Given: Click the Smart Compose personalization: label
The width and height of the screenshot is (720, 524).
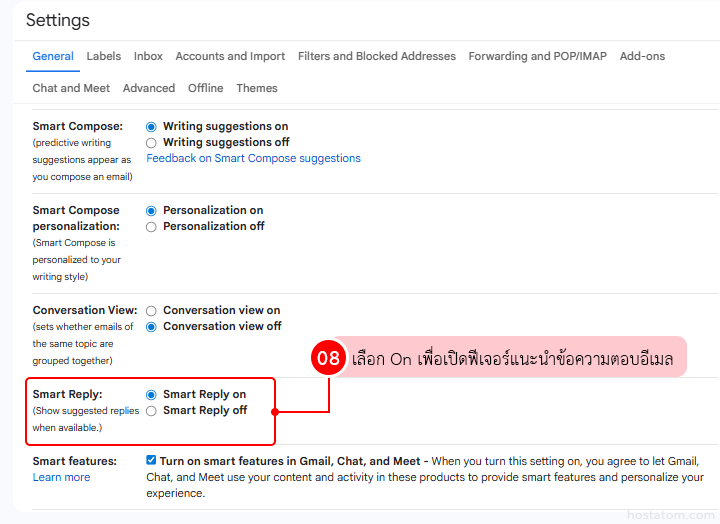Looking at the screenshot, I should click(76, 218).
